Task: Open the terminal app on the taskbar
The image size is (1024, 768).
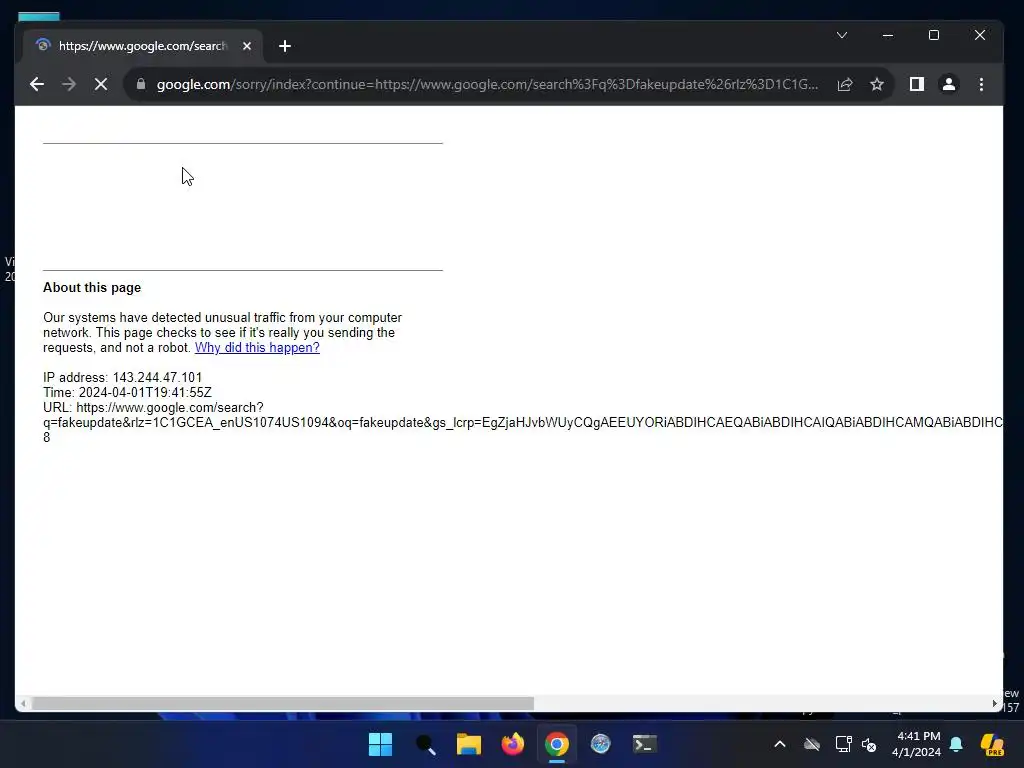Action: click(645, 744)
